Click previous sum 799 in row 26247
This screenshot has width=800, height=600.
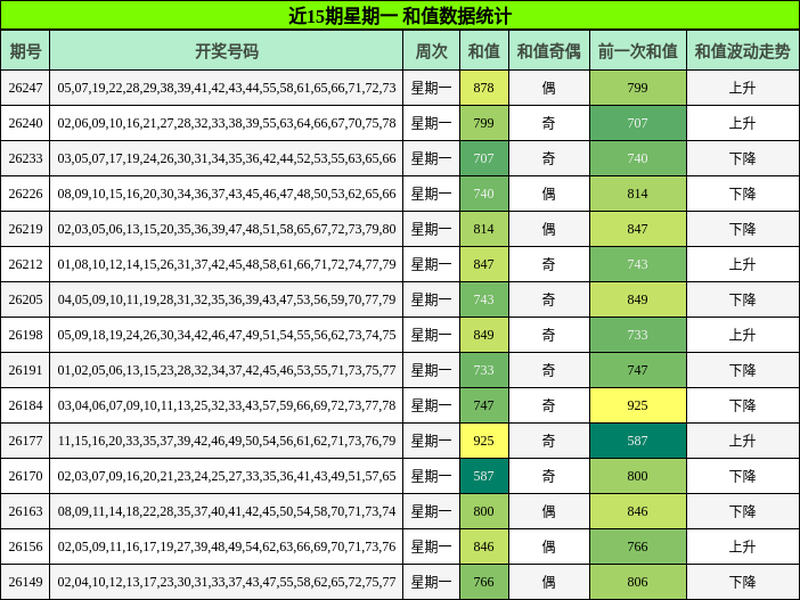pos(638,88)
